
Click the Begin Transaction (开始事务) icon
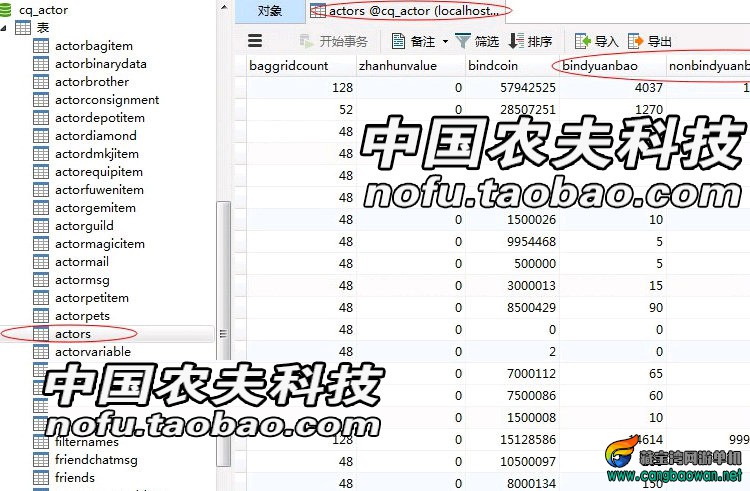point(306,41)
